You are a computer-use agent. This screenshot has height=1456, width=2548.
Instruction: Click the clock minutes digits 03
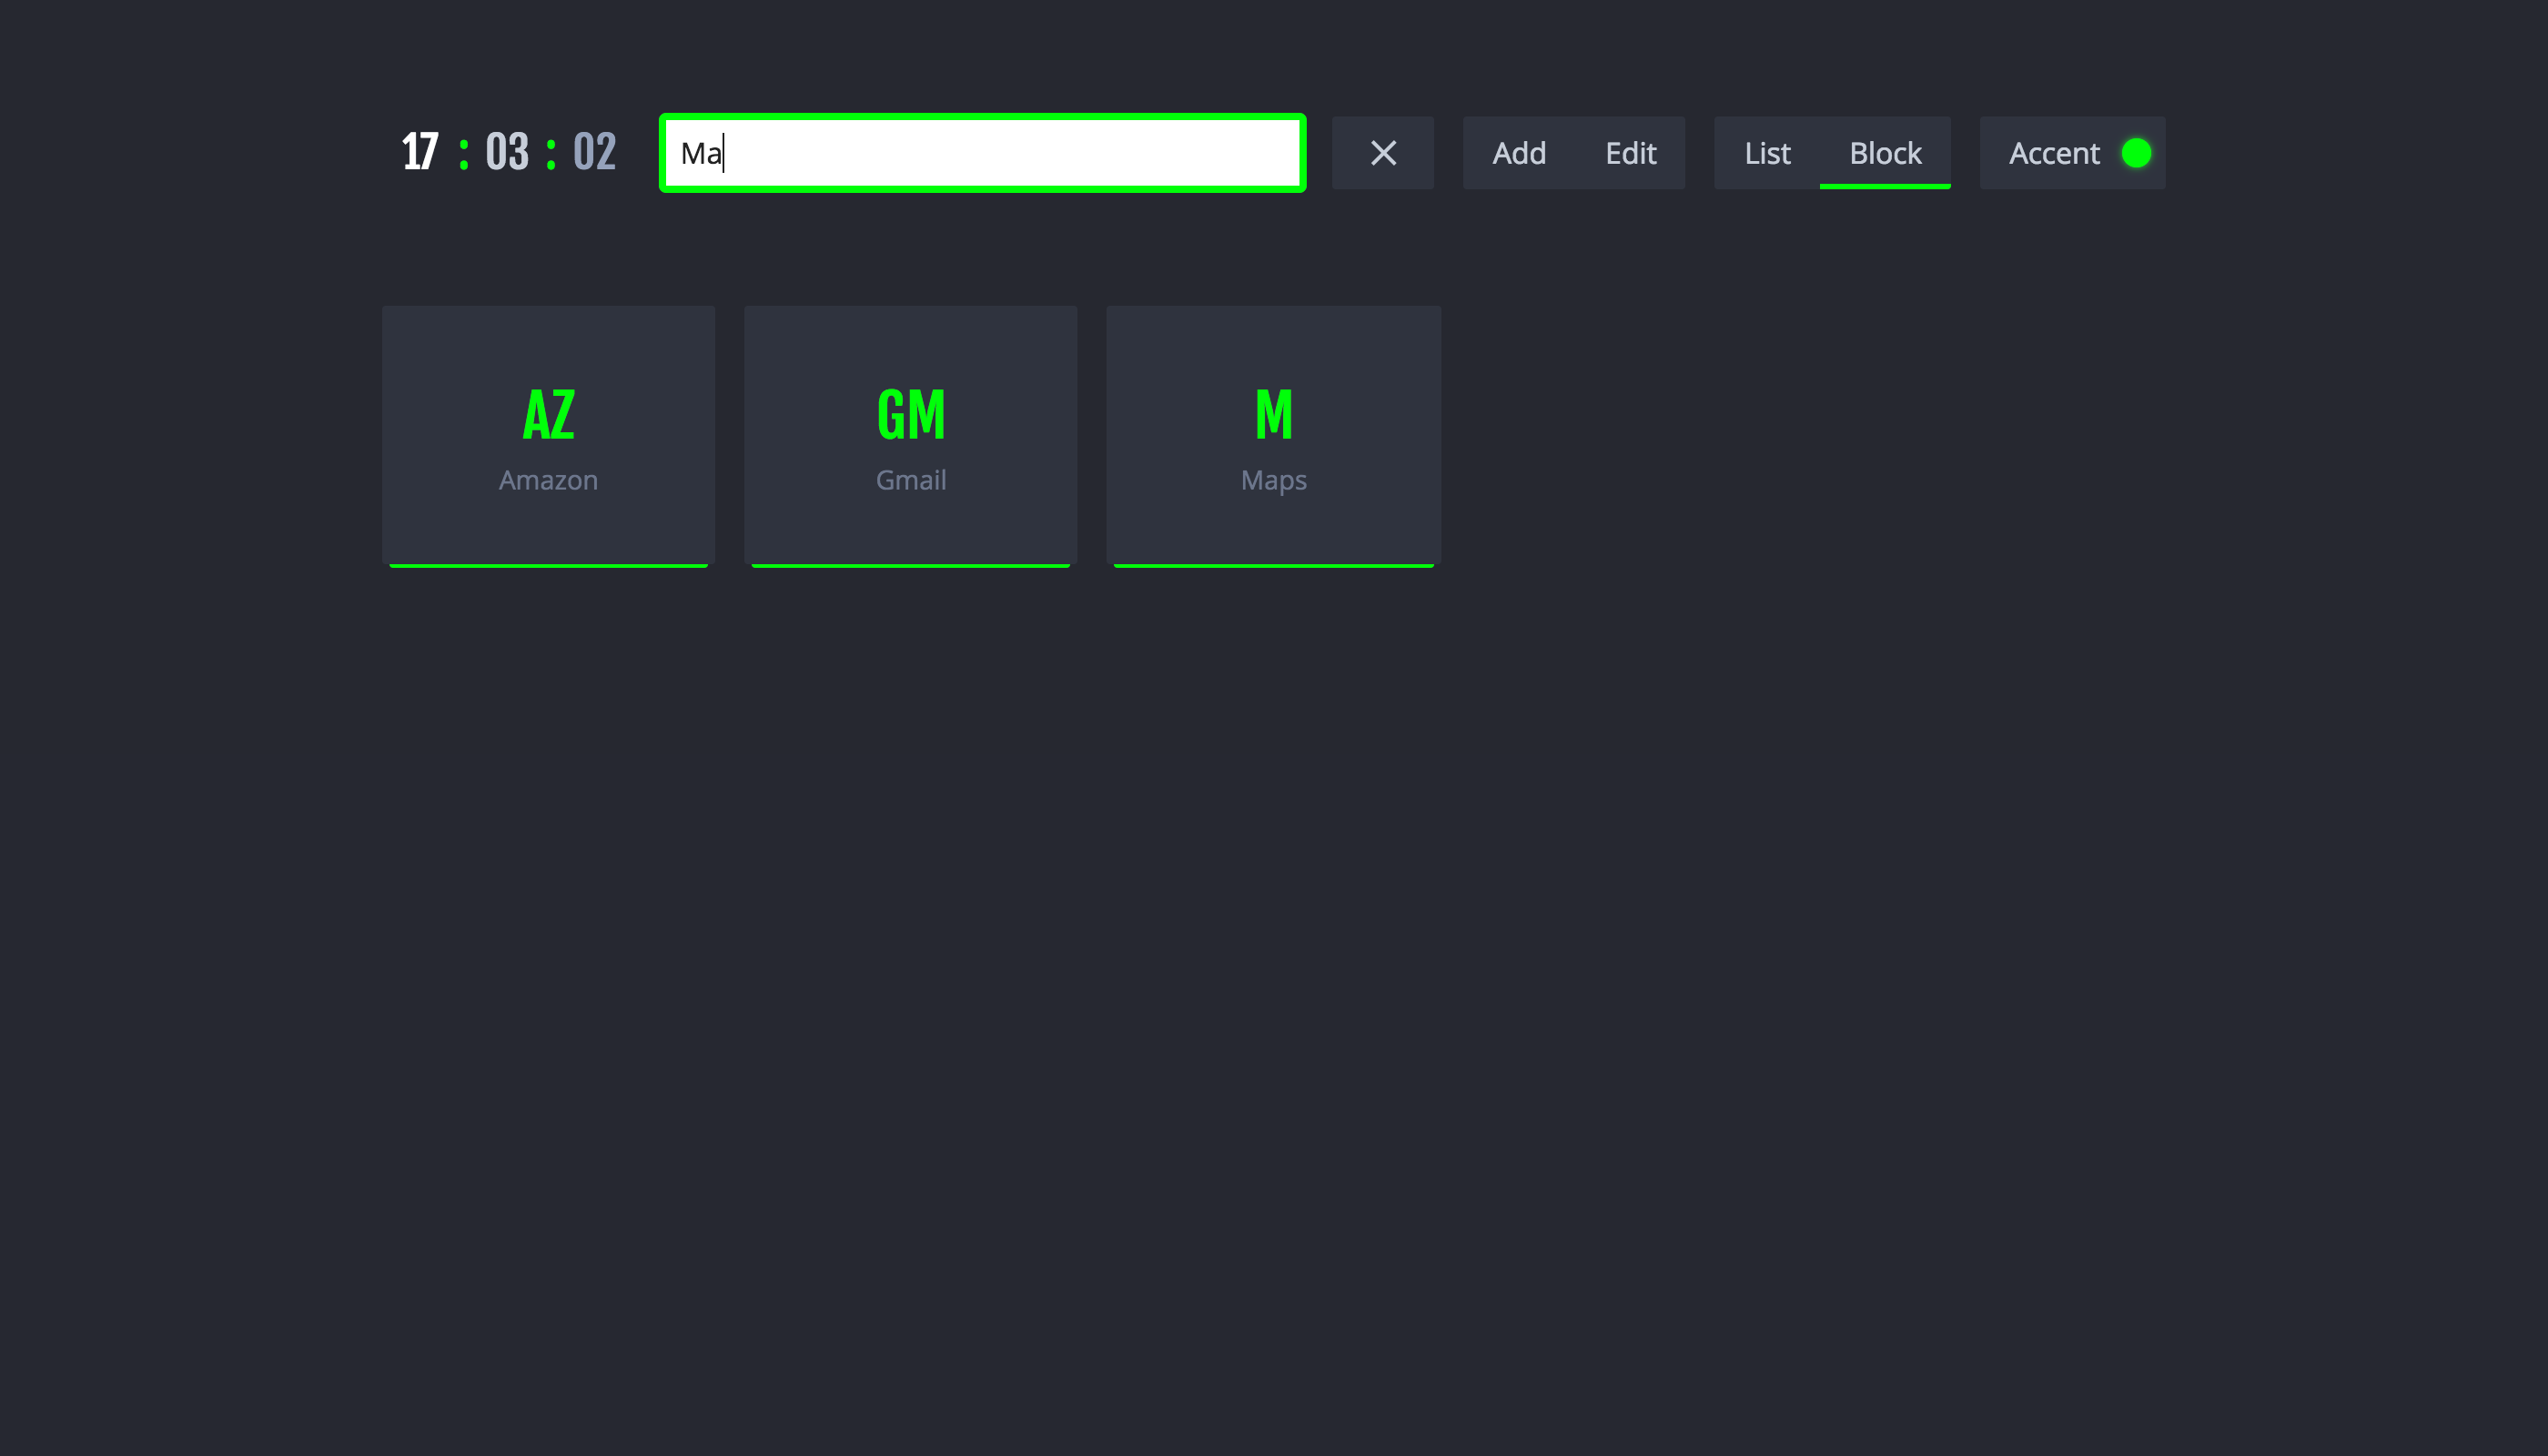507,153
